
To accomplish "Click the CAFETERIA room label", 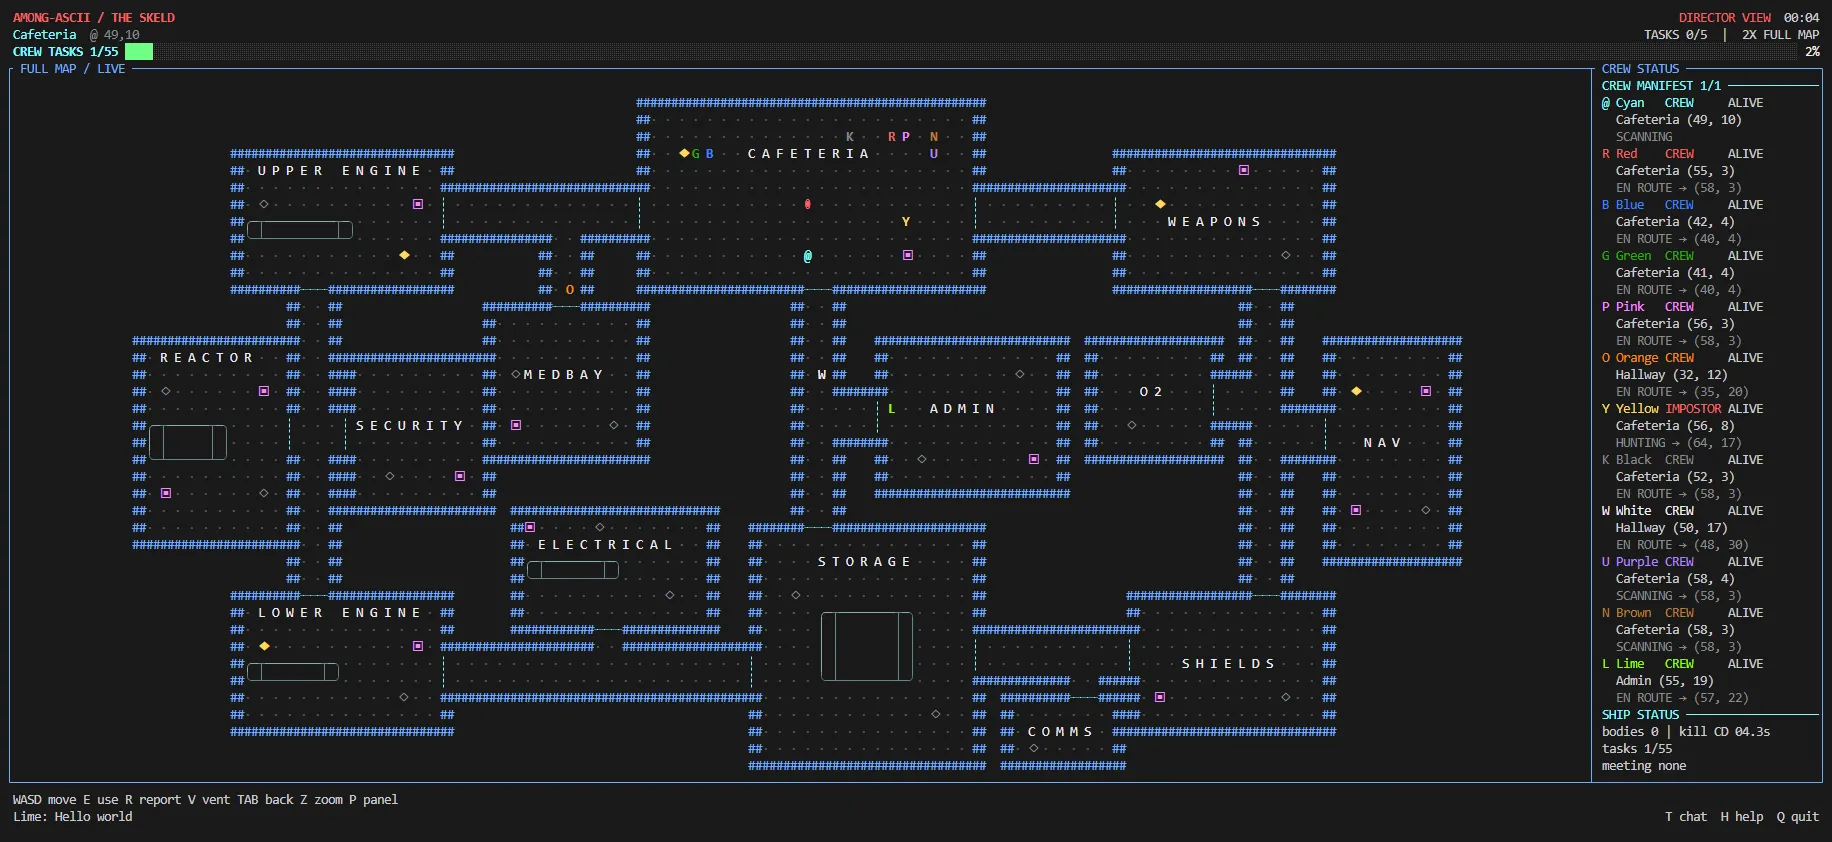I will tap(808, 154).
